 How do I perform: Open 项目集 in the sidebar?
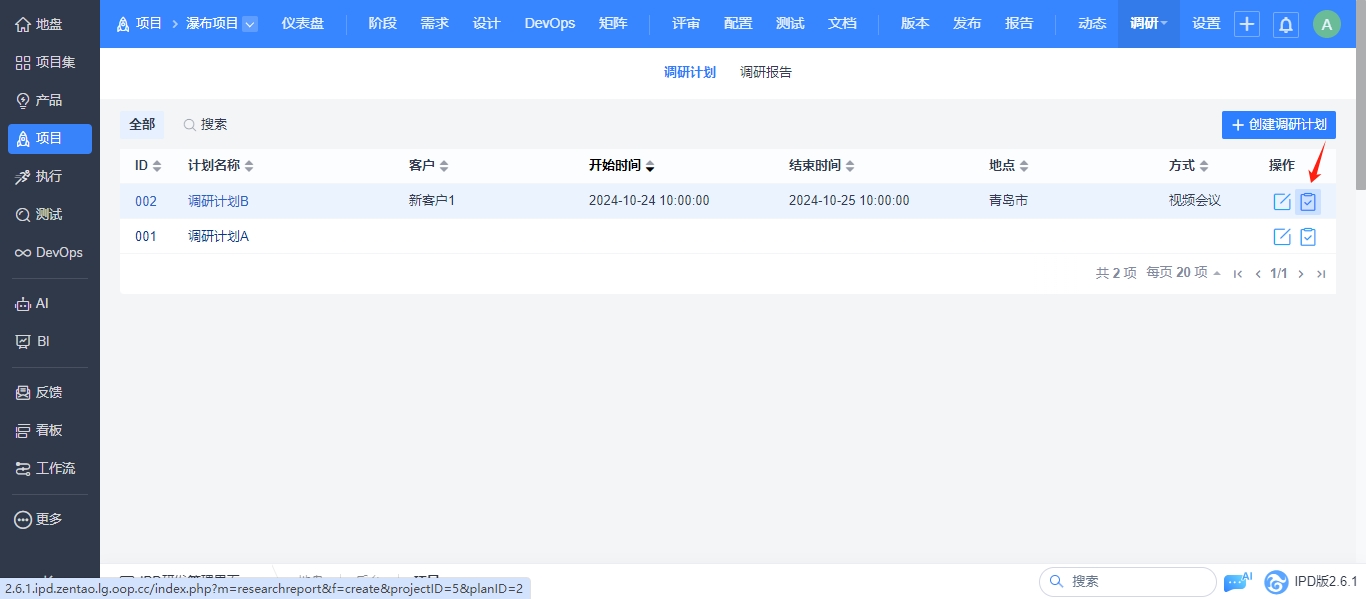50,62
